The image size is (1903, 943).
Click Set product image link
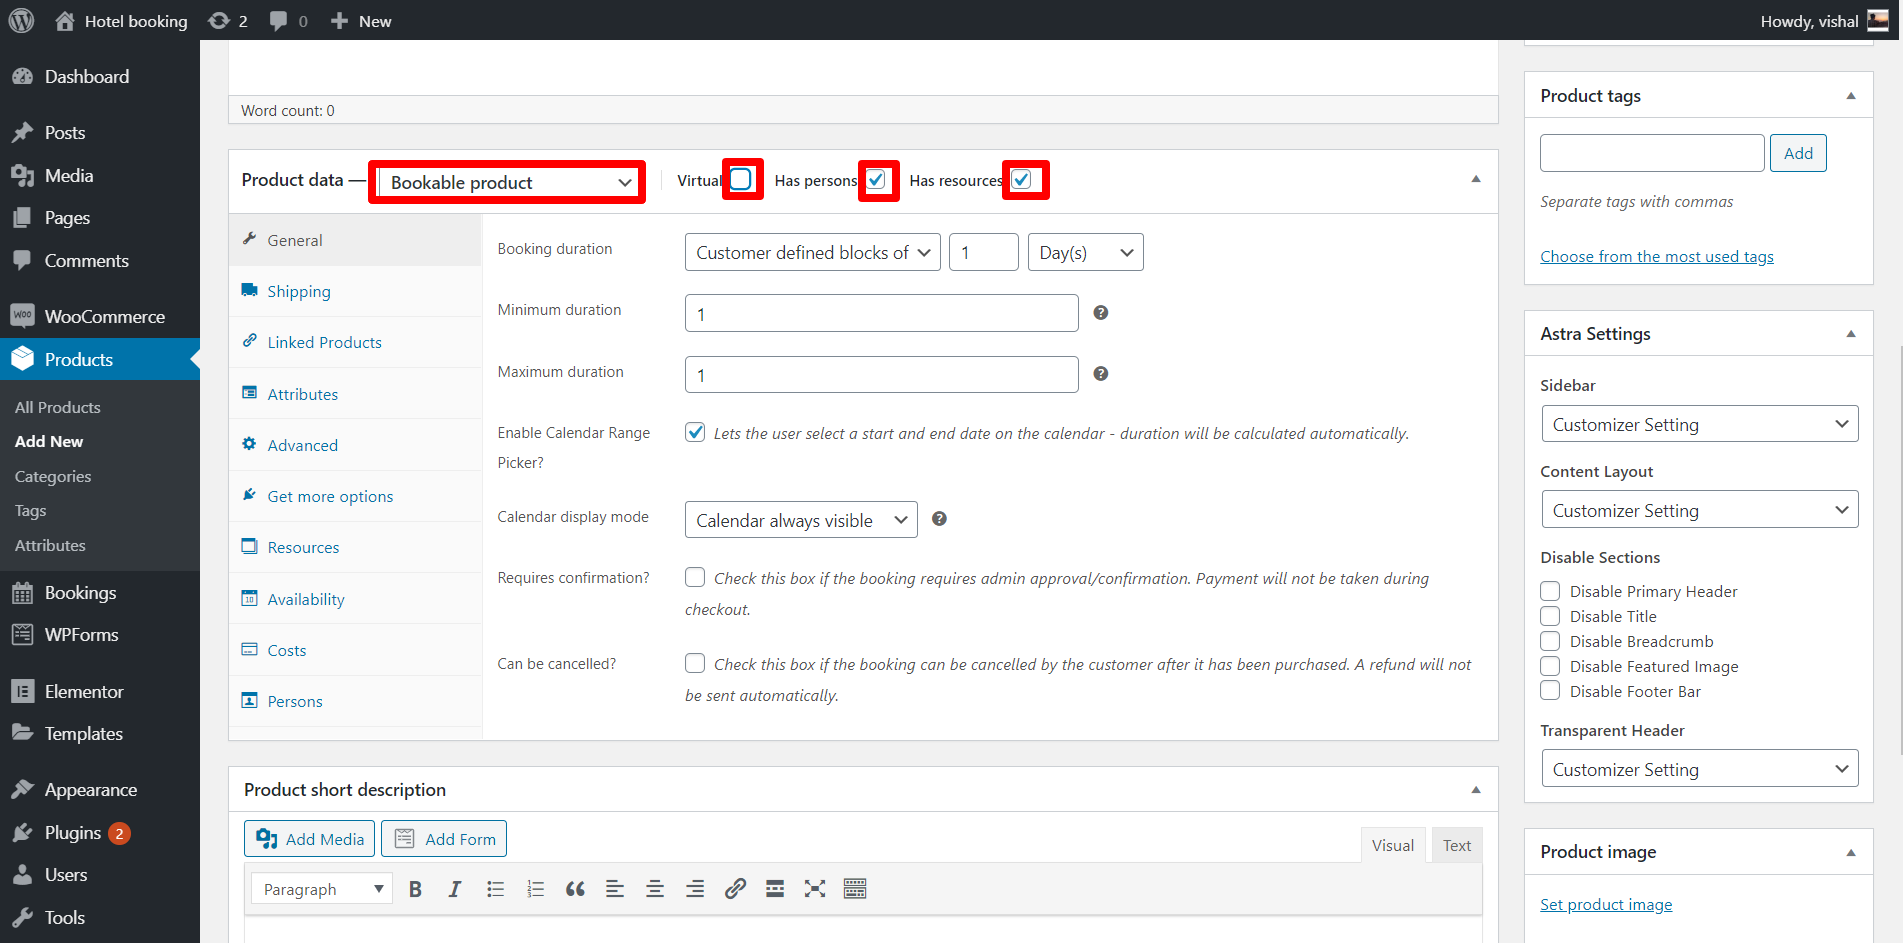click(x=1606, y=904)
